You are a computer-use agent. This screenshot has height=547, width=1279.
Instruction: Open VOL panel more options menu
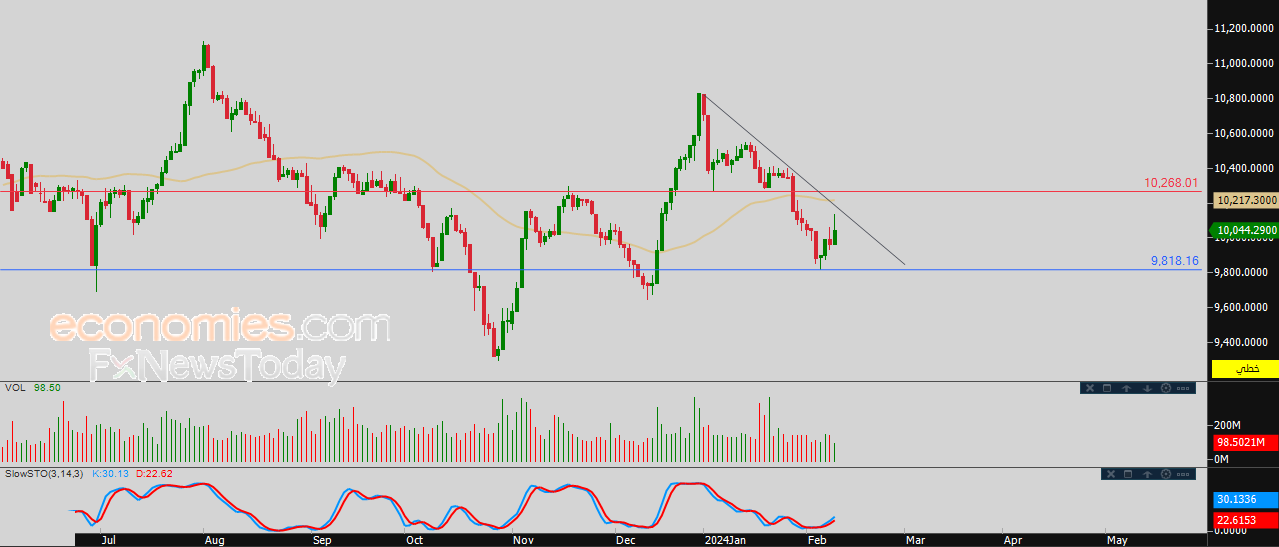1183,388
